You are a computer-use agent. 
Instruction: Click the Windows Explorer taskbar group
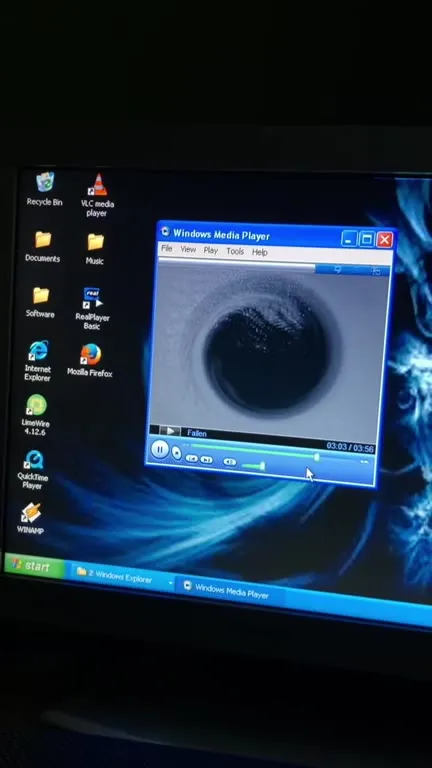119,576
